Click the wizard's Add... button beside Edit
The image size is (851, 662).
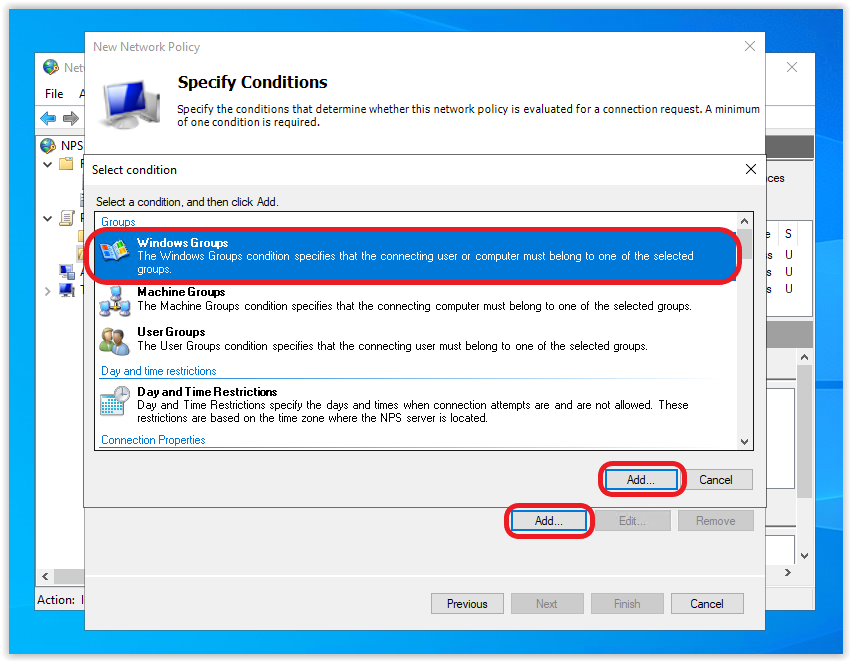(549, 521)
